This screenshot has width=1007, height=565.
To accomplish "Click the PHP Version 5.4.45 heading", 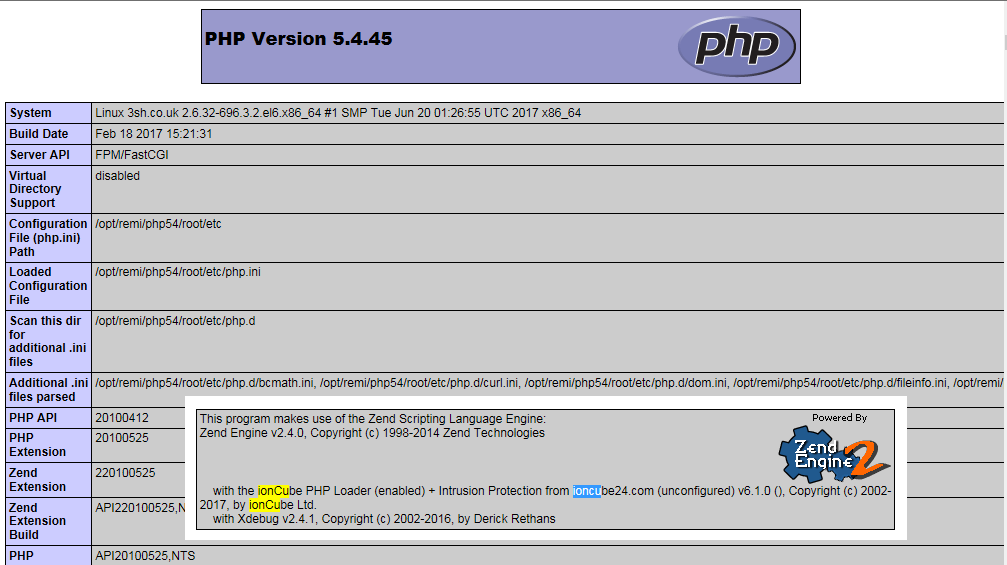I will tap(298, 39).
